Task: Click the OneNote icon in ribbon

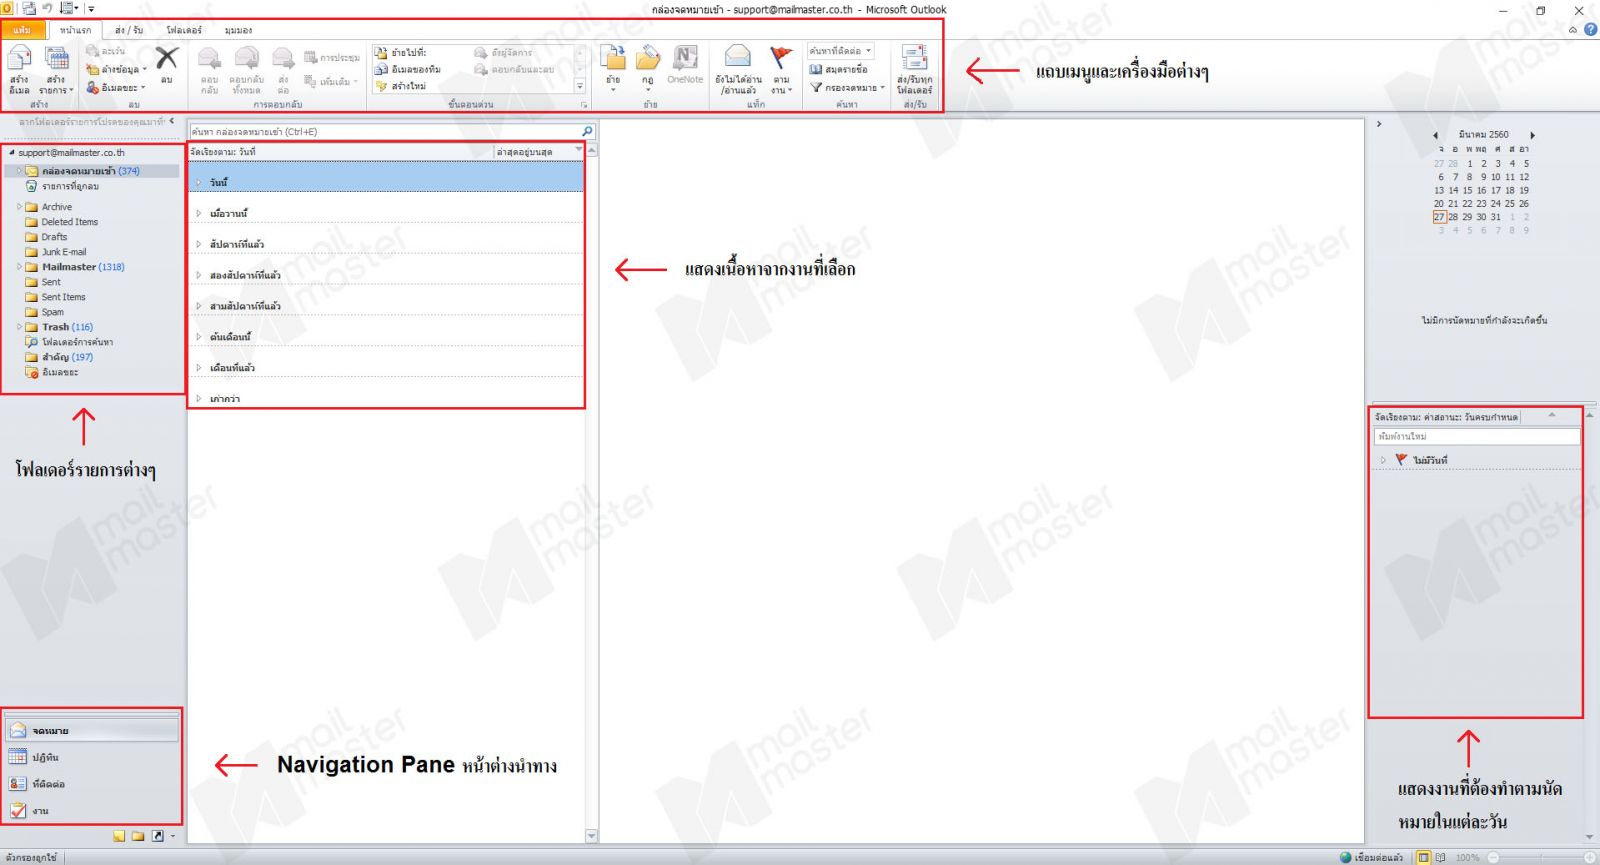Action: 685,58
